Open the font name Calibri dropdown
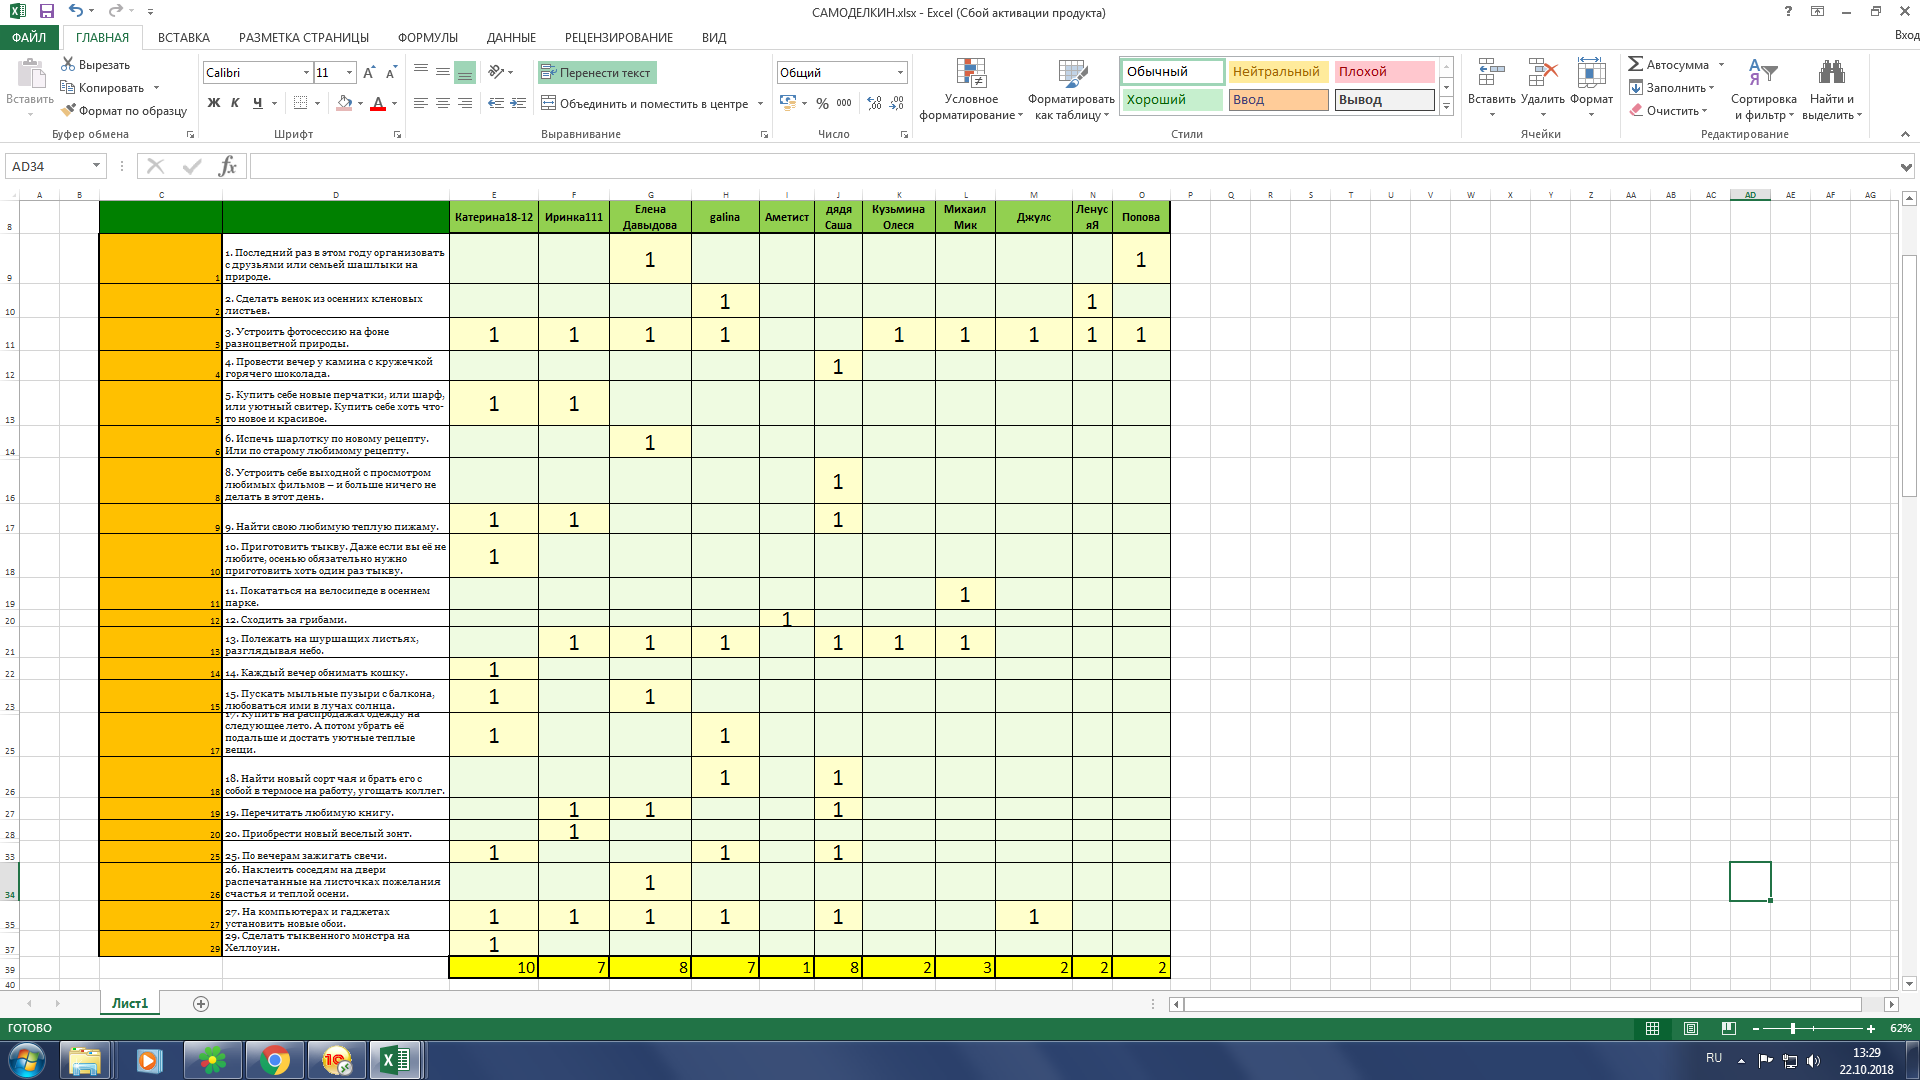Image resolution: width=1920 pixels, height=1080 pixels. point(306,72)
